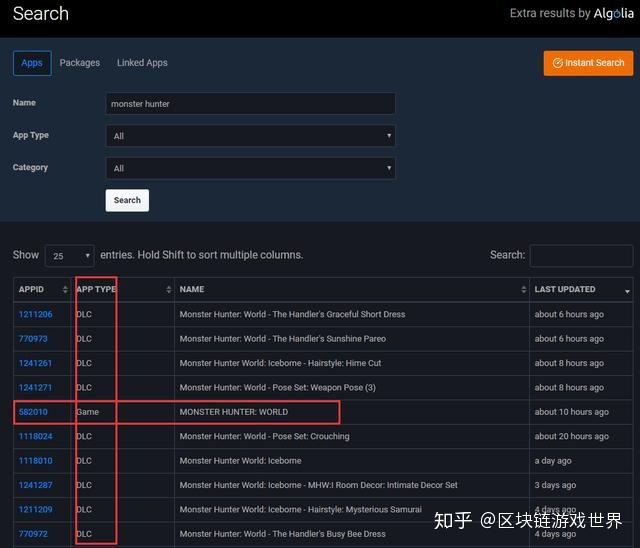Select The Handler's Graceful Short Dress name
Screen dimensions: 640x548
coord(293,314)
